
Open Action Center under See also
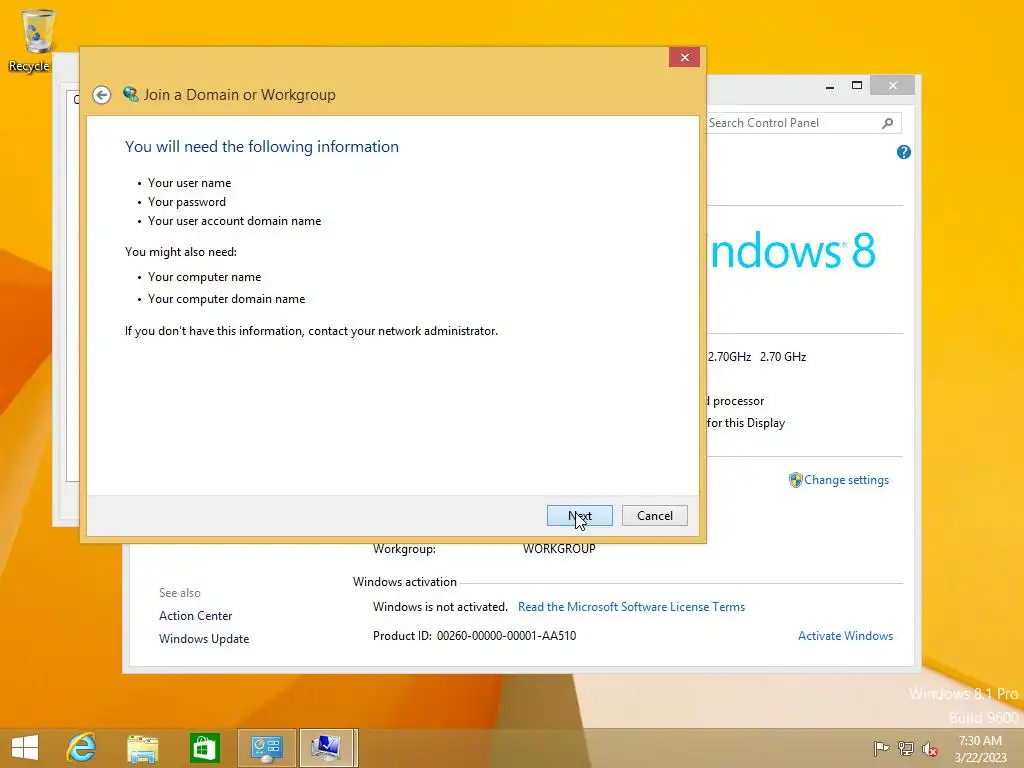point(195,616)
